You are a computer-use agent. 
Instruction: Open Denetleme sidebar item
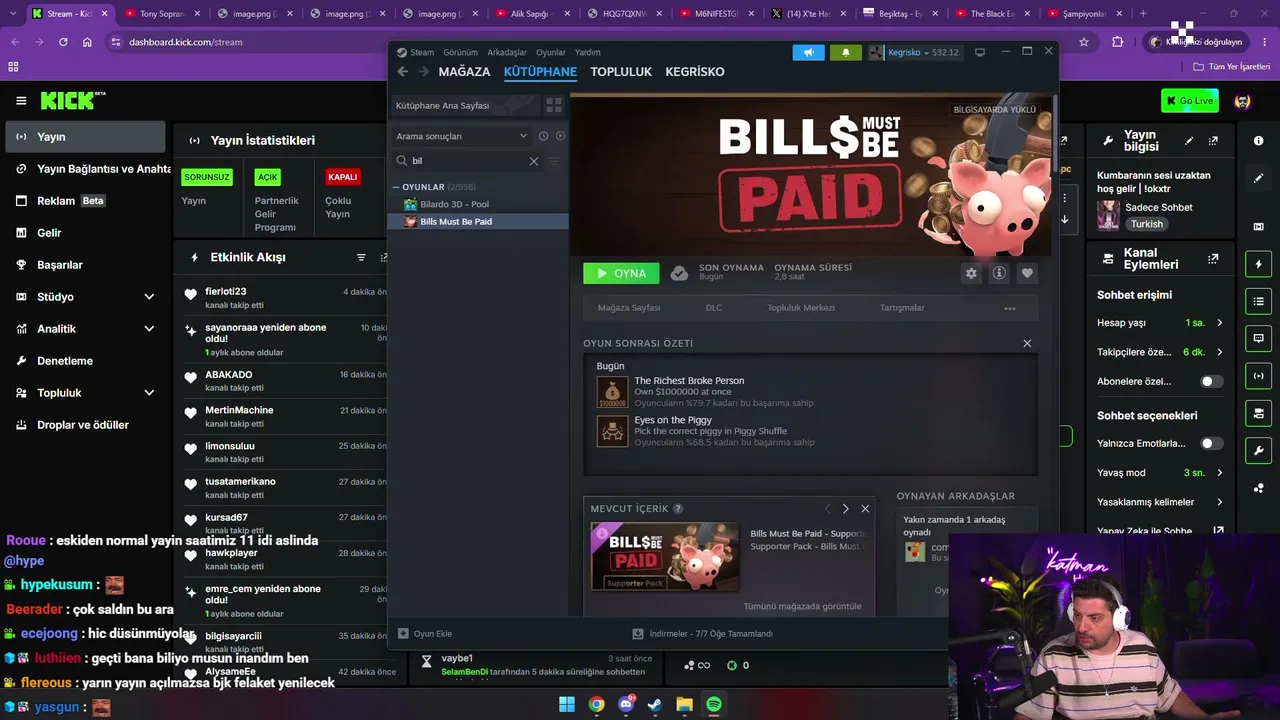[x=85, y=361]
